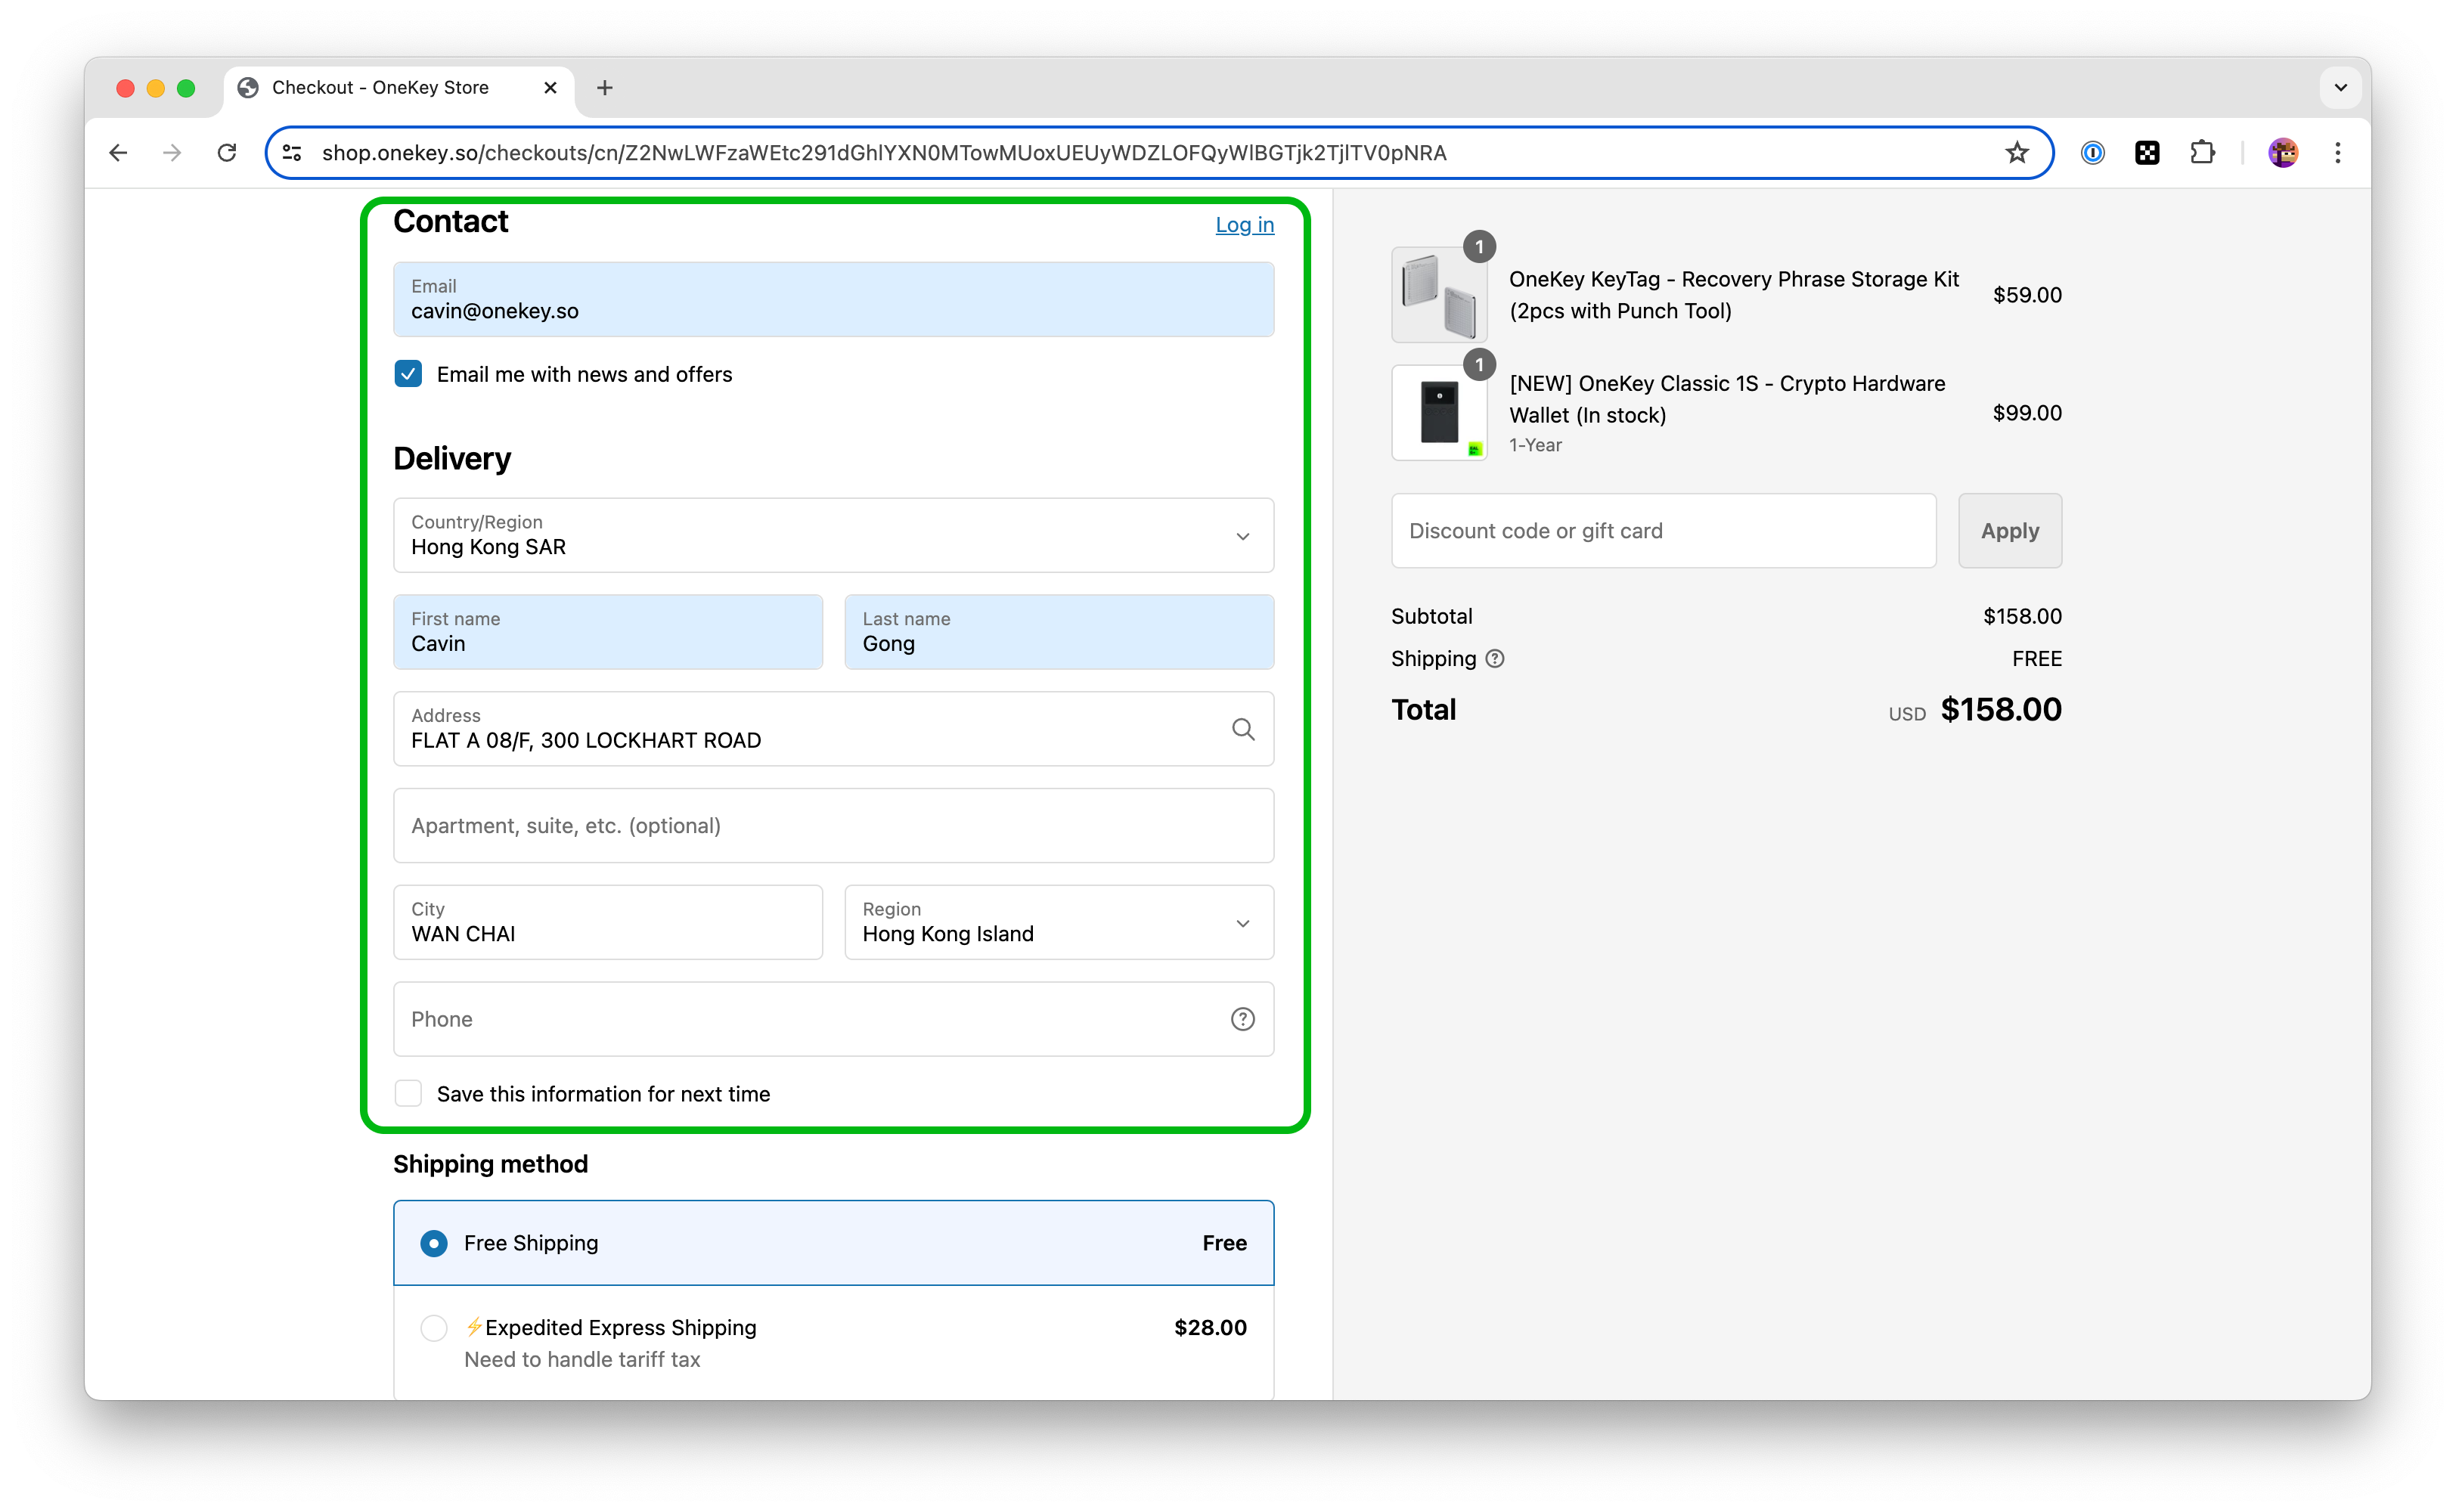Click the Shipping info question icon

[x=1494, y=659]
